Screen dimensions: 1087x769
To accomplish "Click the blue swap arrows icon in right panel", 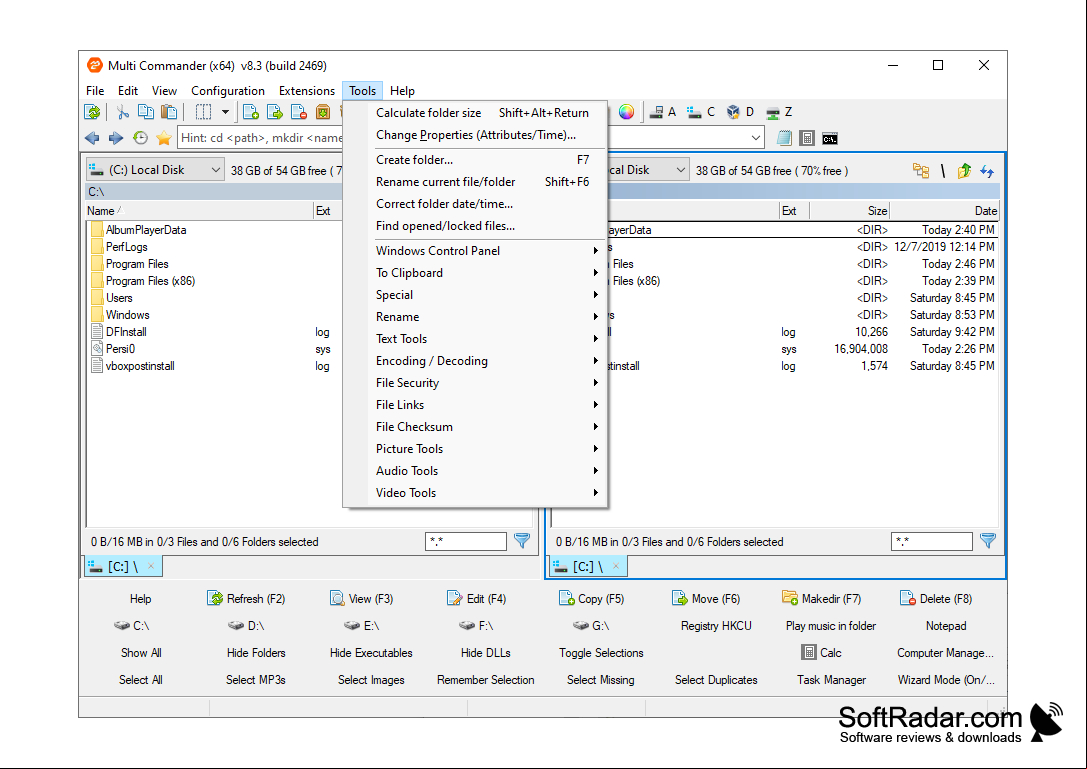I will 987,171.
